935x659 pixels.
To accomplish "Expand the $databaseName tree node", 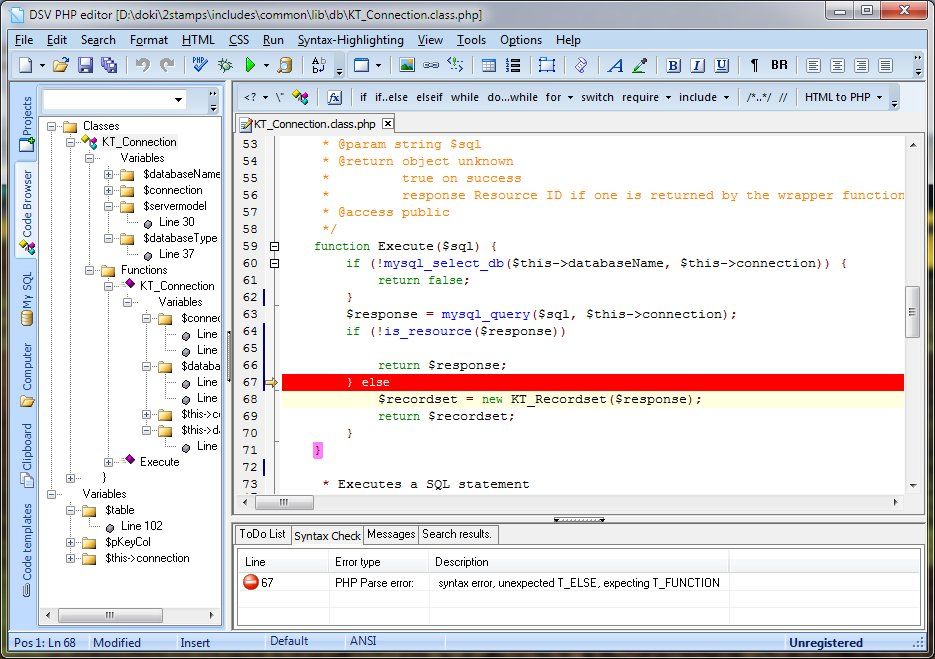I will [109, 174].
